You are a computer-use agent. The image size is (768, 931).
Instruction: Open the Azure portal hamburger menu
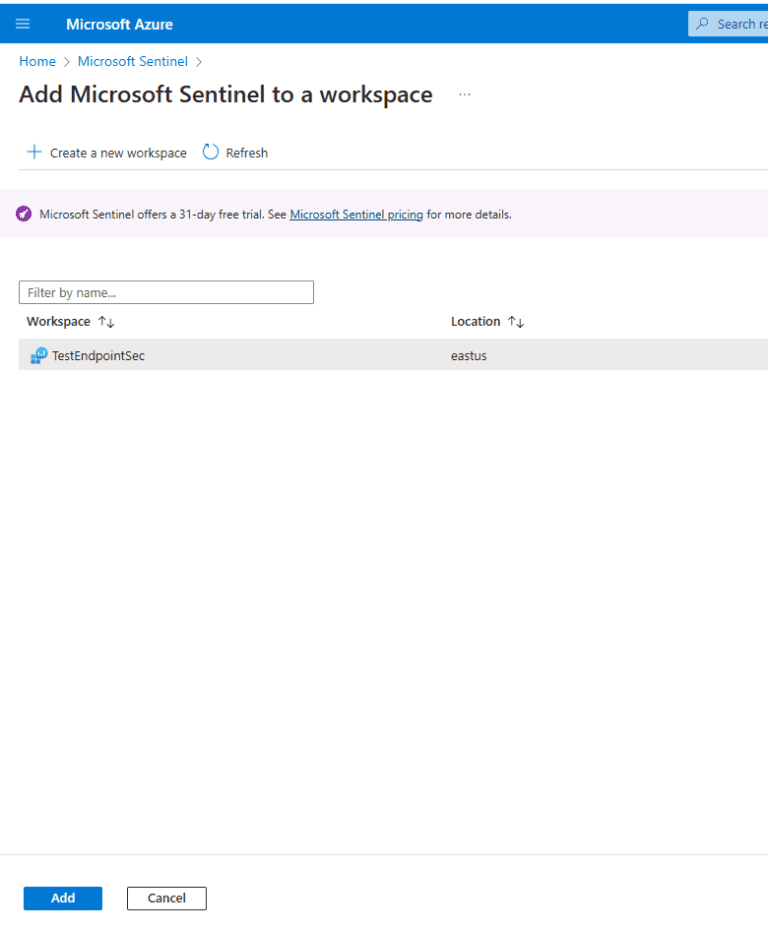coord(23,23)
